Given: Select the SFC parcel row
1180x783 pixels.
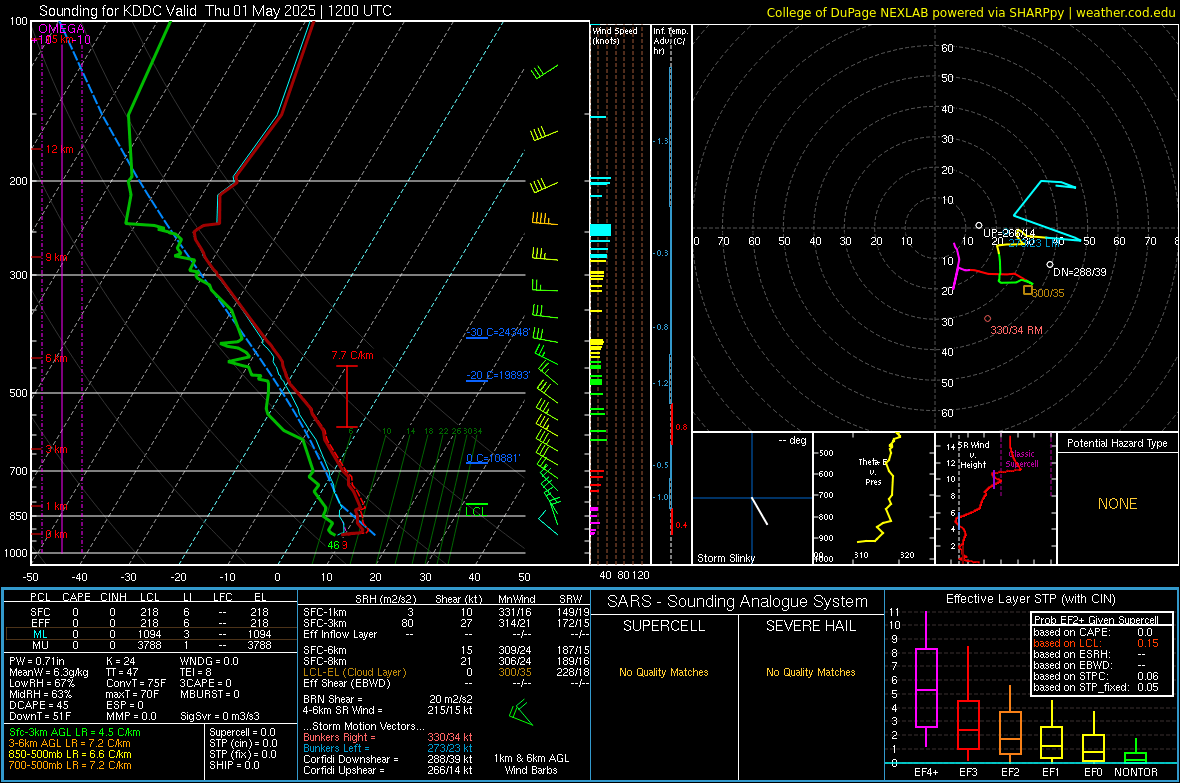Looking at the screenshot, I should [150, 612].
